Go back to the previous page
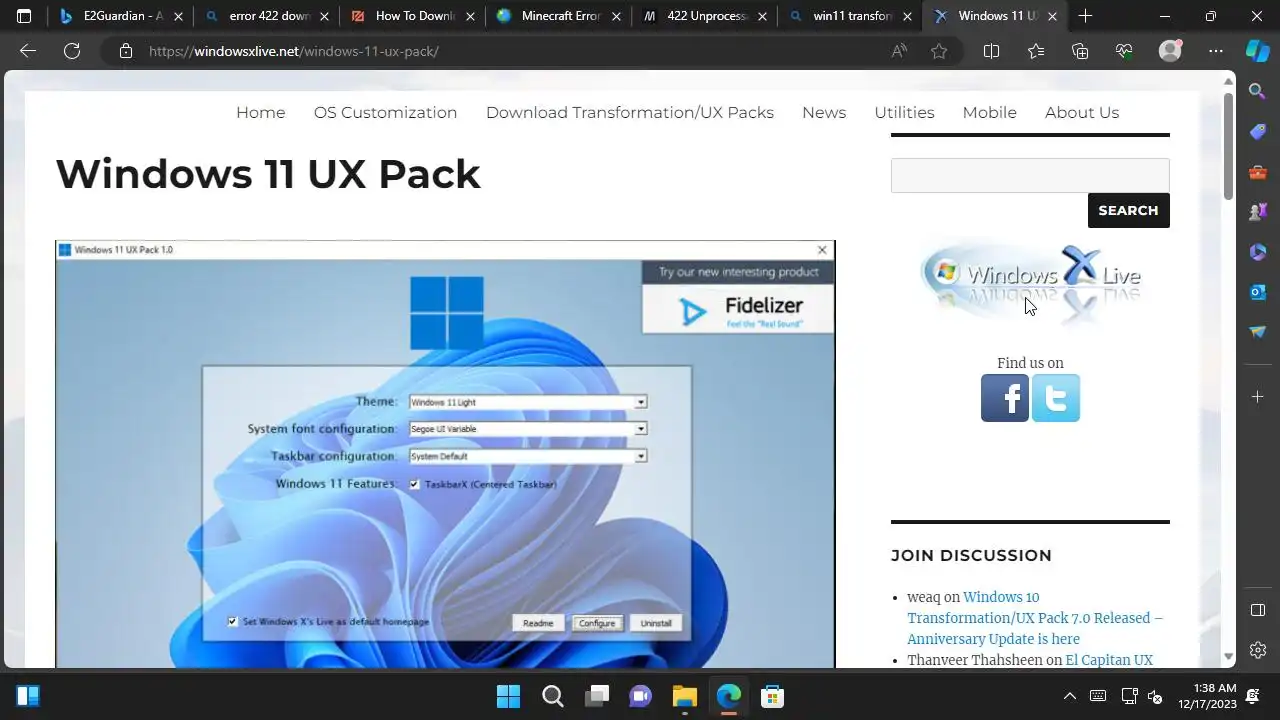 click(x=28, y=51)
